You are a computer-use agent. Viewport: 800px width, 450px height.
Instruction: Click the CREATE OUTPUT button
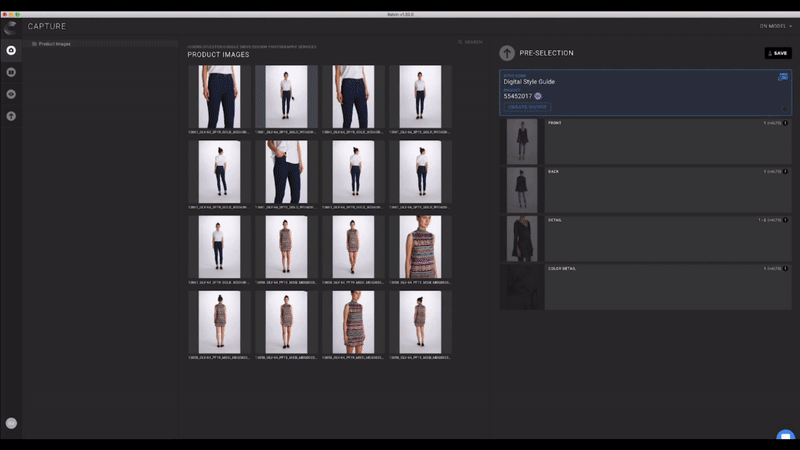(527, 107)
